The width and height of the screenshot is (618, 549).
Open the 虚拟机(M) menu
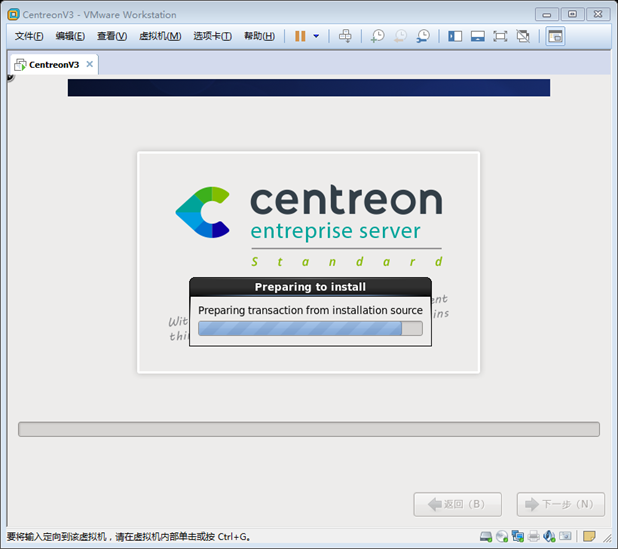click(x=160, y=36)
